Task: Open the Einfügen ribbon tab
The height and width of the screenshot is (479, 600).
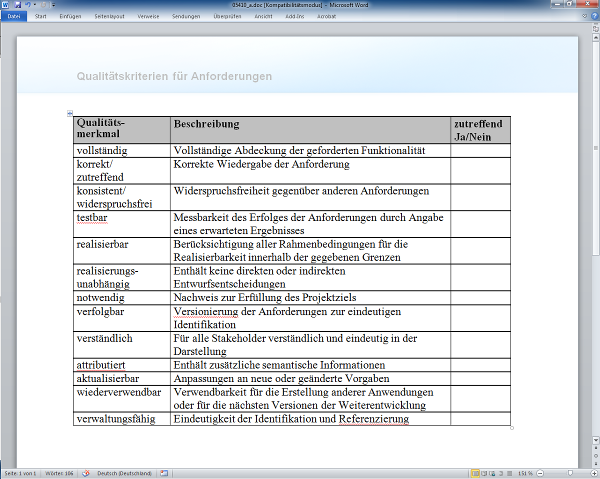Action: pos(70,17)
